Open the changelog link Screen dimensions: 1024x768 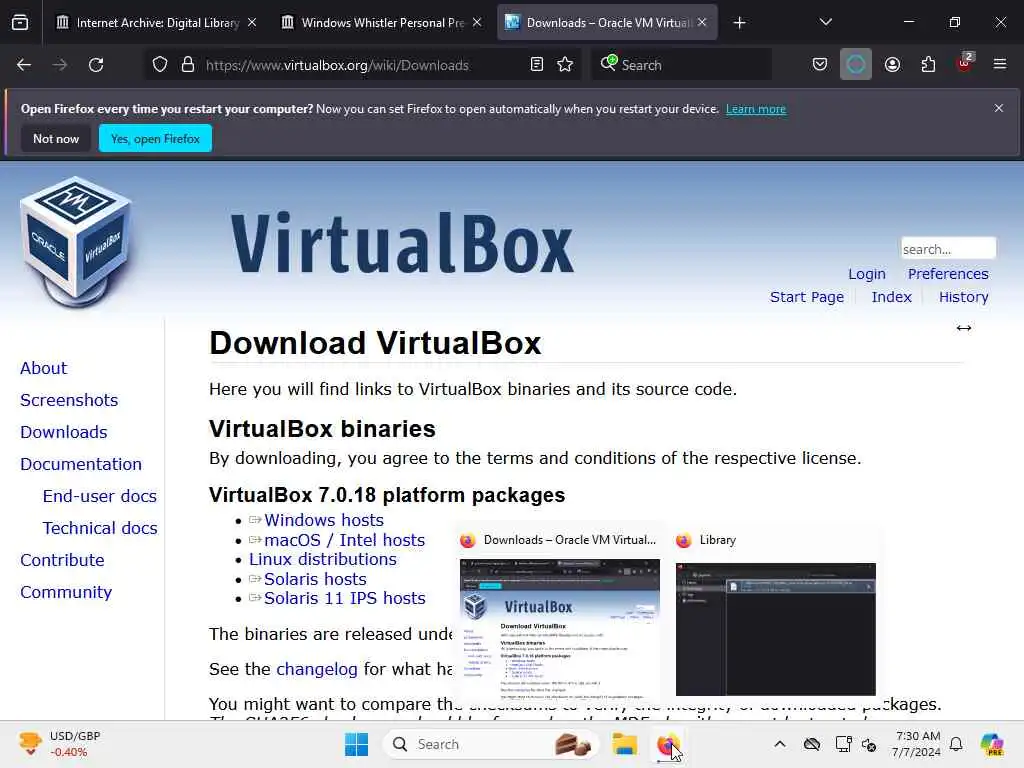(317, 669)
